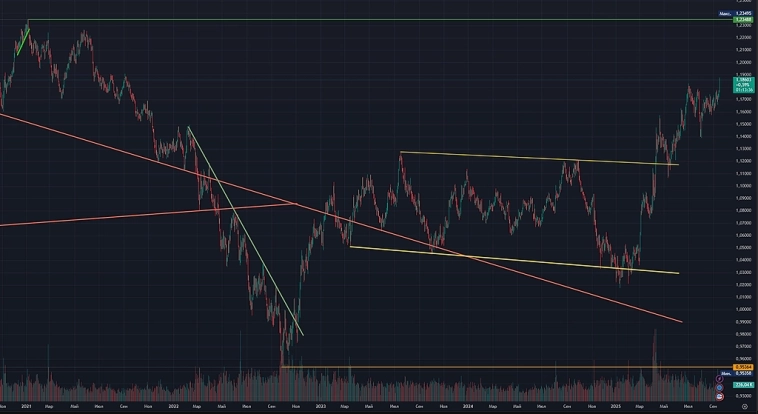Click the volume label 236,04 K
The width and height of the screenshot is (758, 414).
[x=743, y=384]
